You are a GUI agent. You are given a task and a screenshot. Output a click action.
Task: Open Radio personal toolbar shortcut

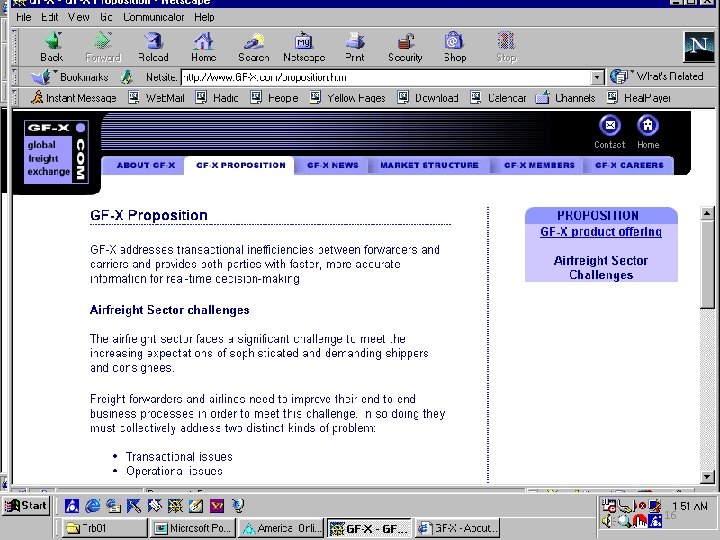tap(217, 98)
